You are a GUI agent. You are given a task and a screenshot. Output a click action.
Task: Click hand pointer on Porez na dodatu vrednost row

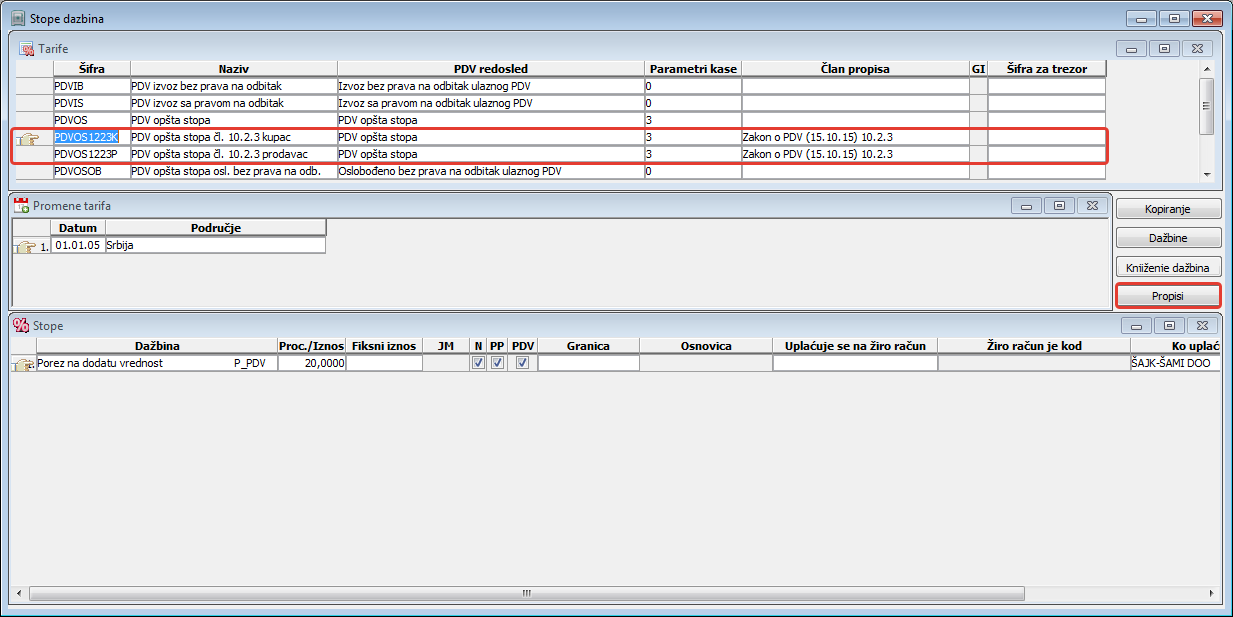pyautogui.click(x=21, y=365)
